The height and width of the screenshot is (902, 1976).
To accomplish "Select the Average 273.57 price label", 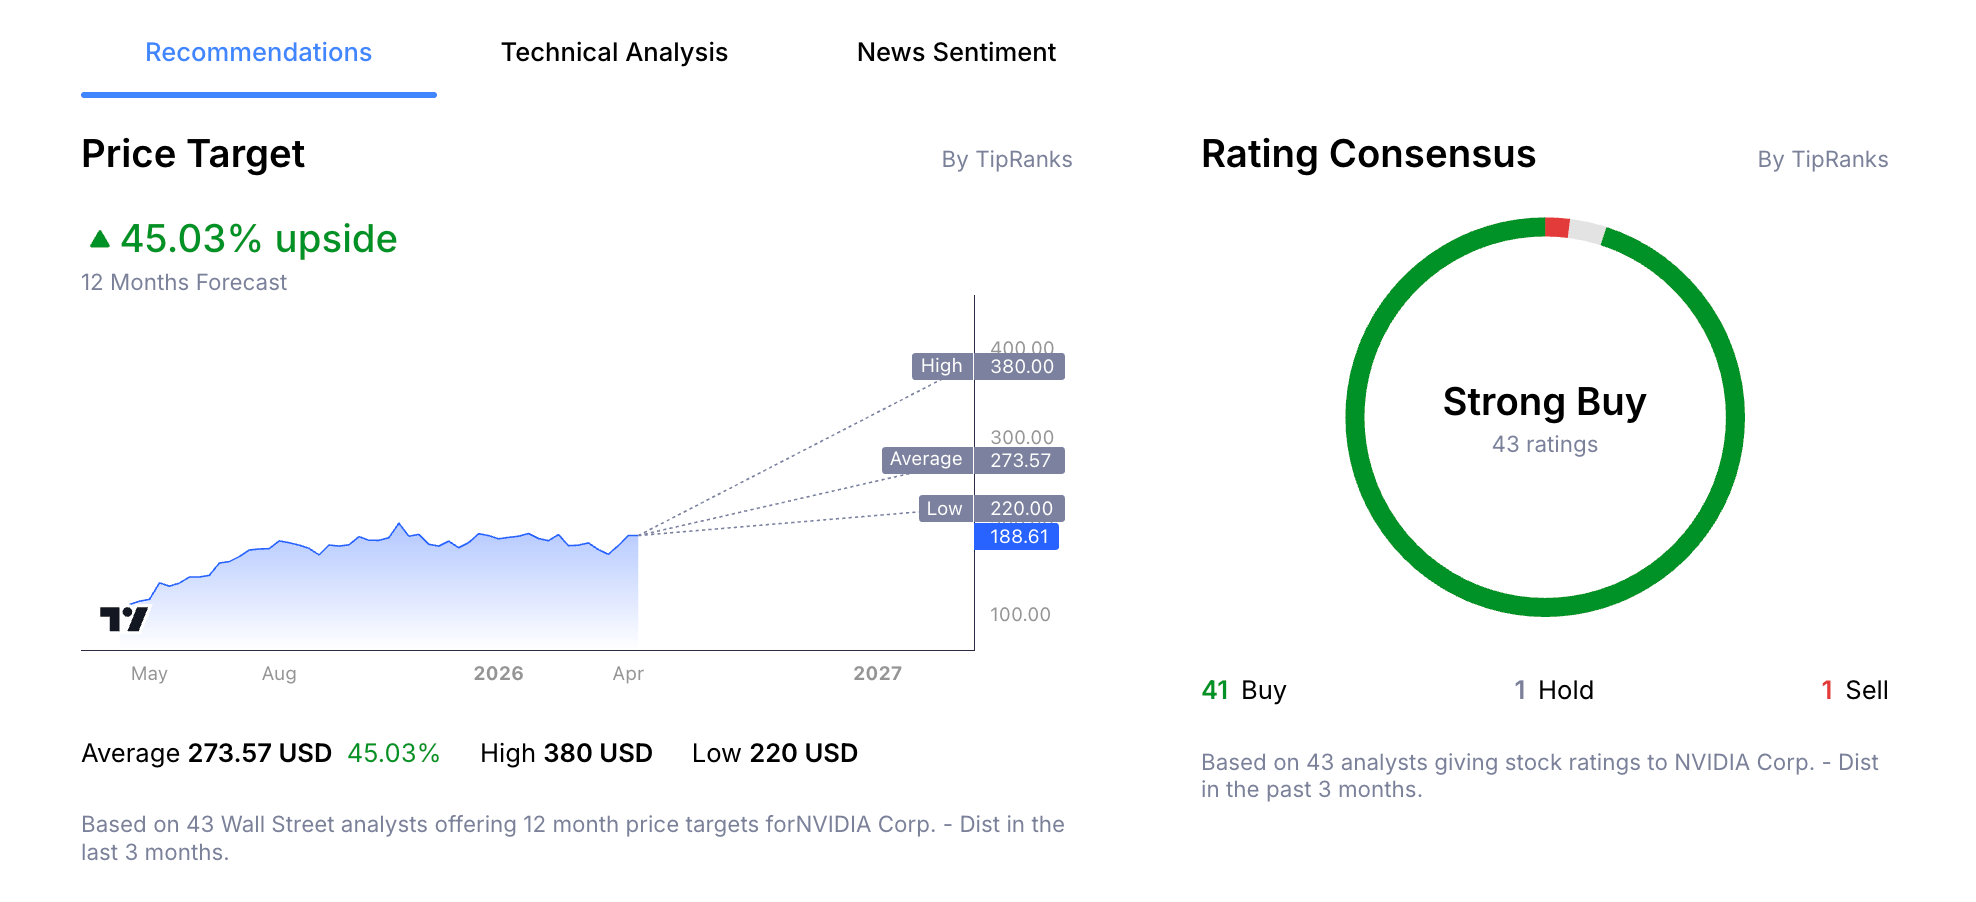I will (971, 460).
